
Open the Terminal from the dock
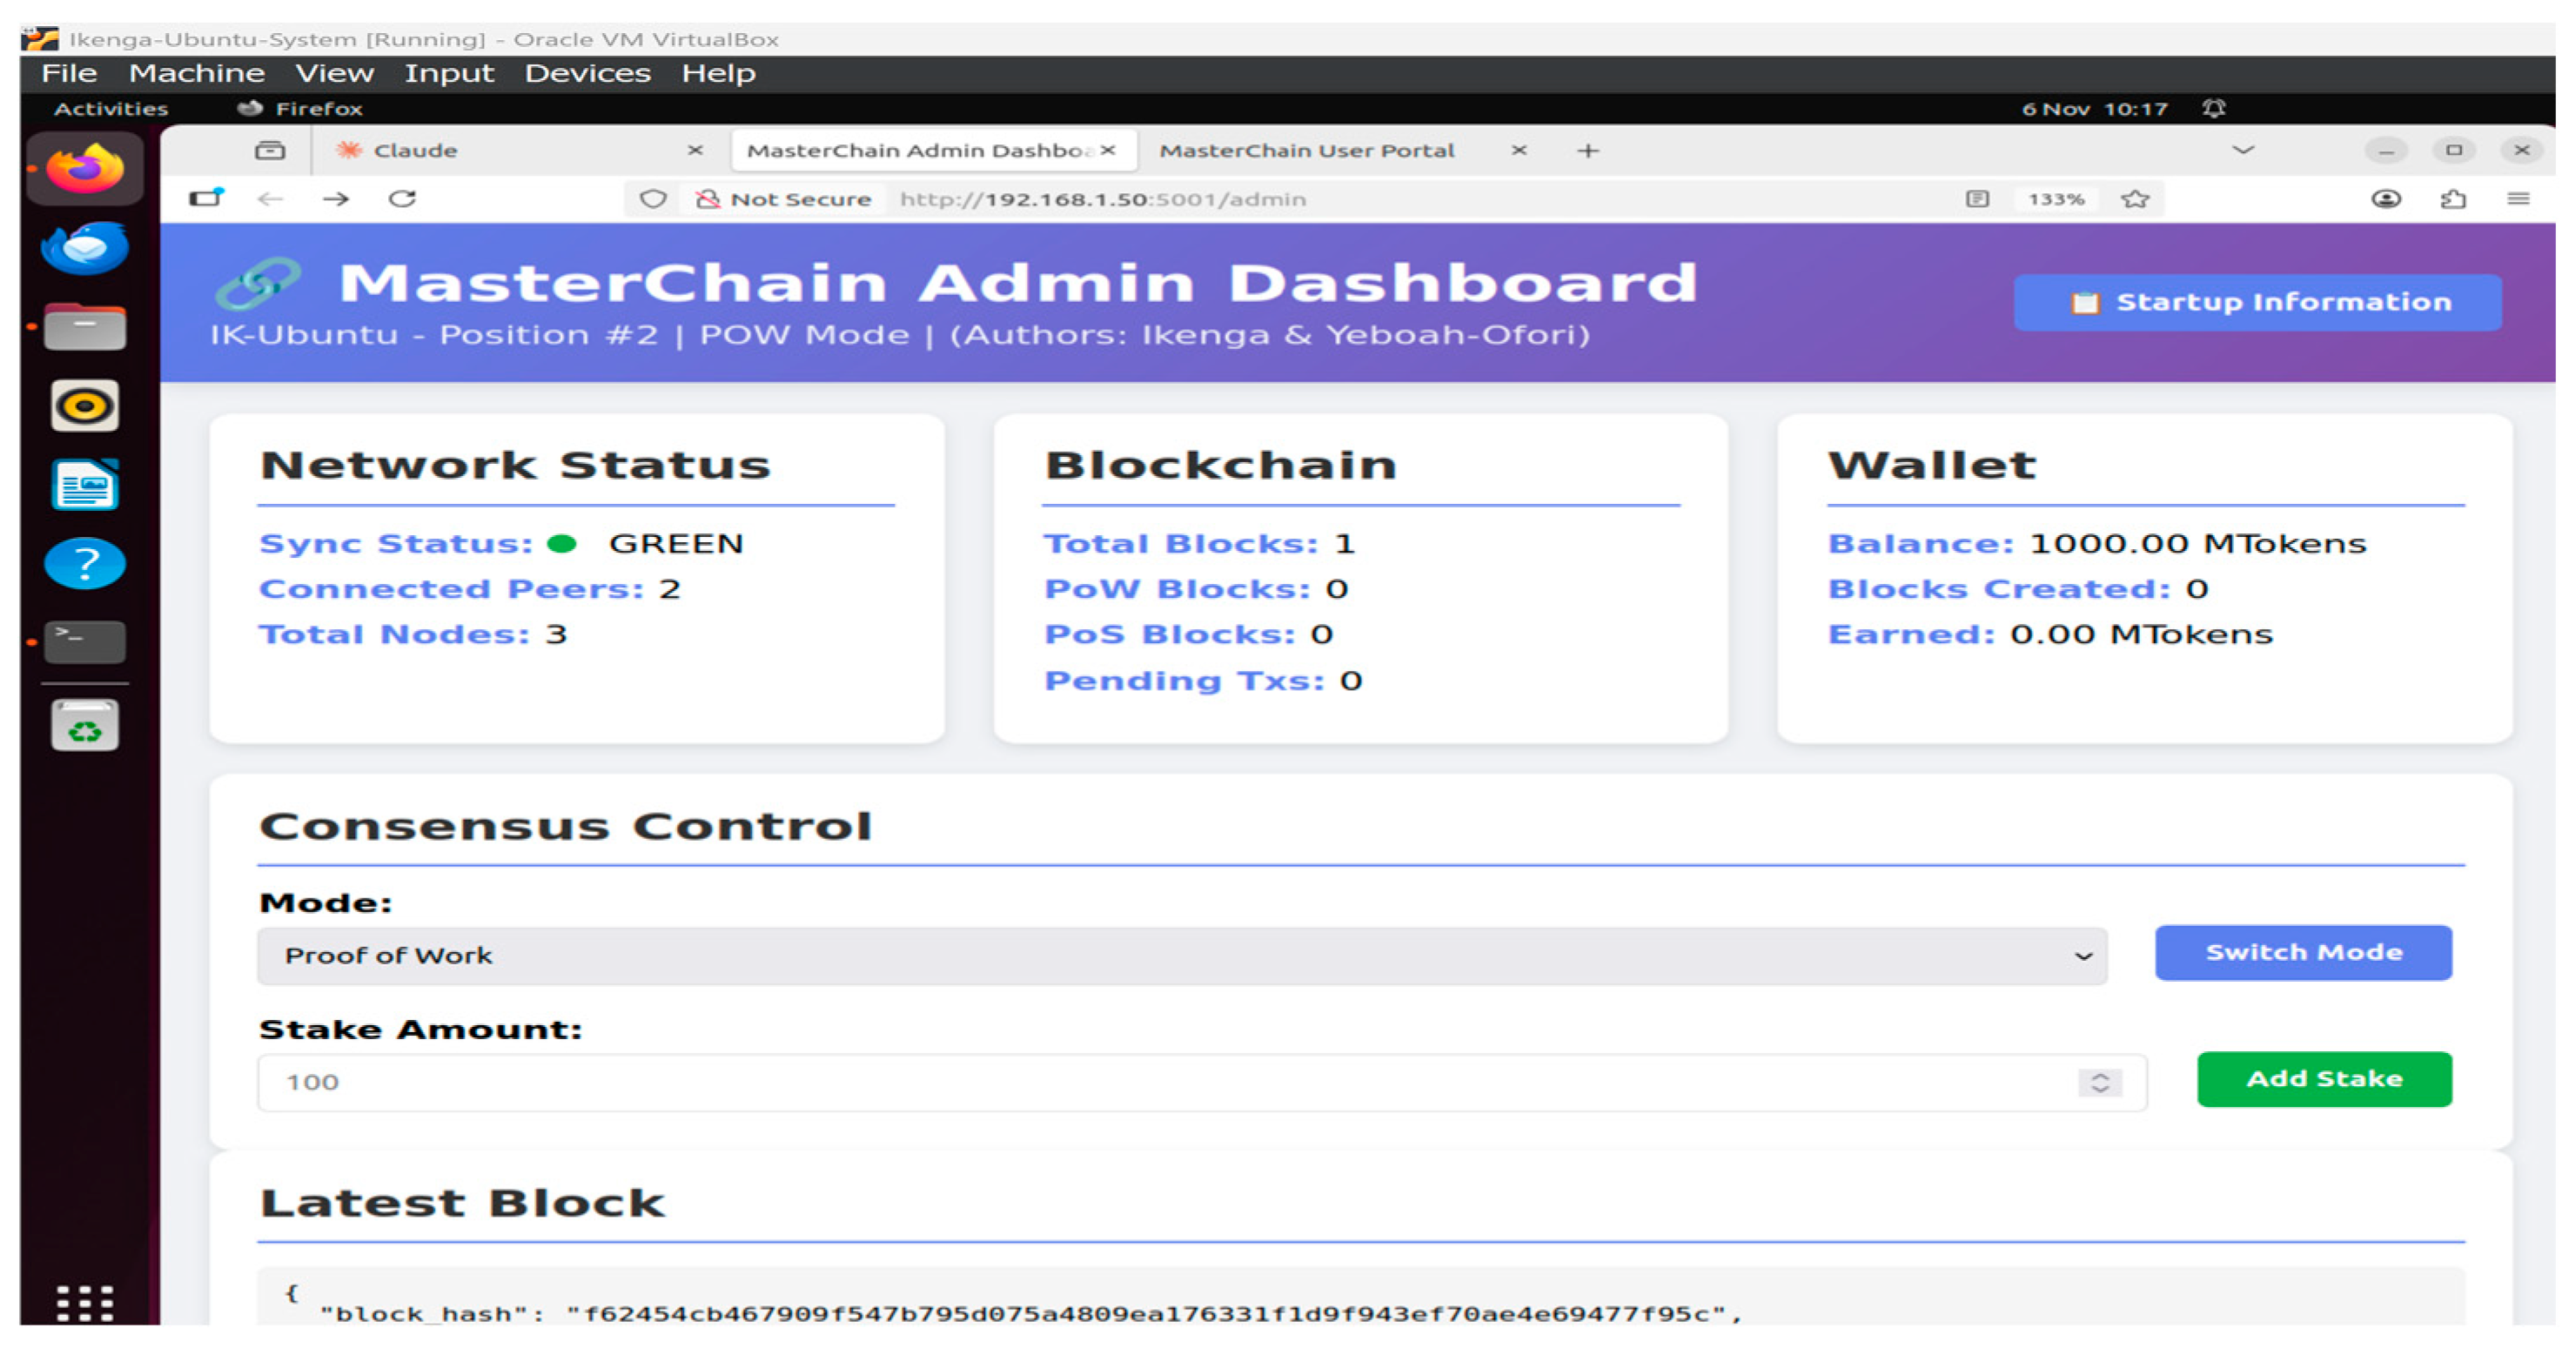[x=85, y=642]
